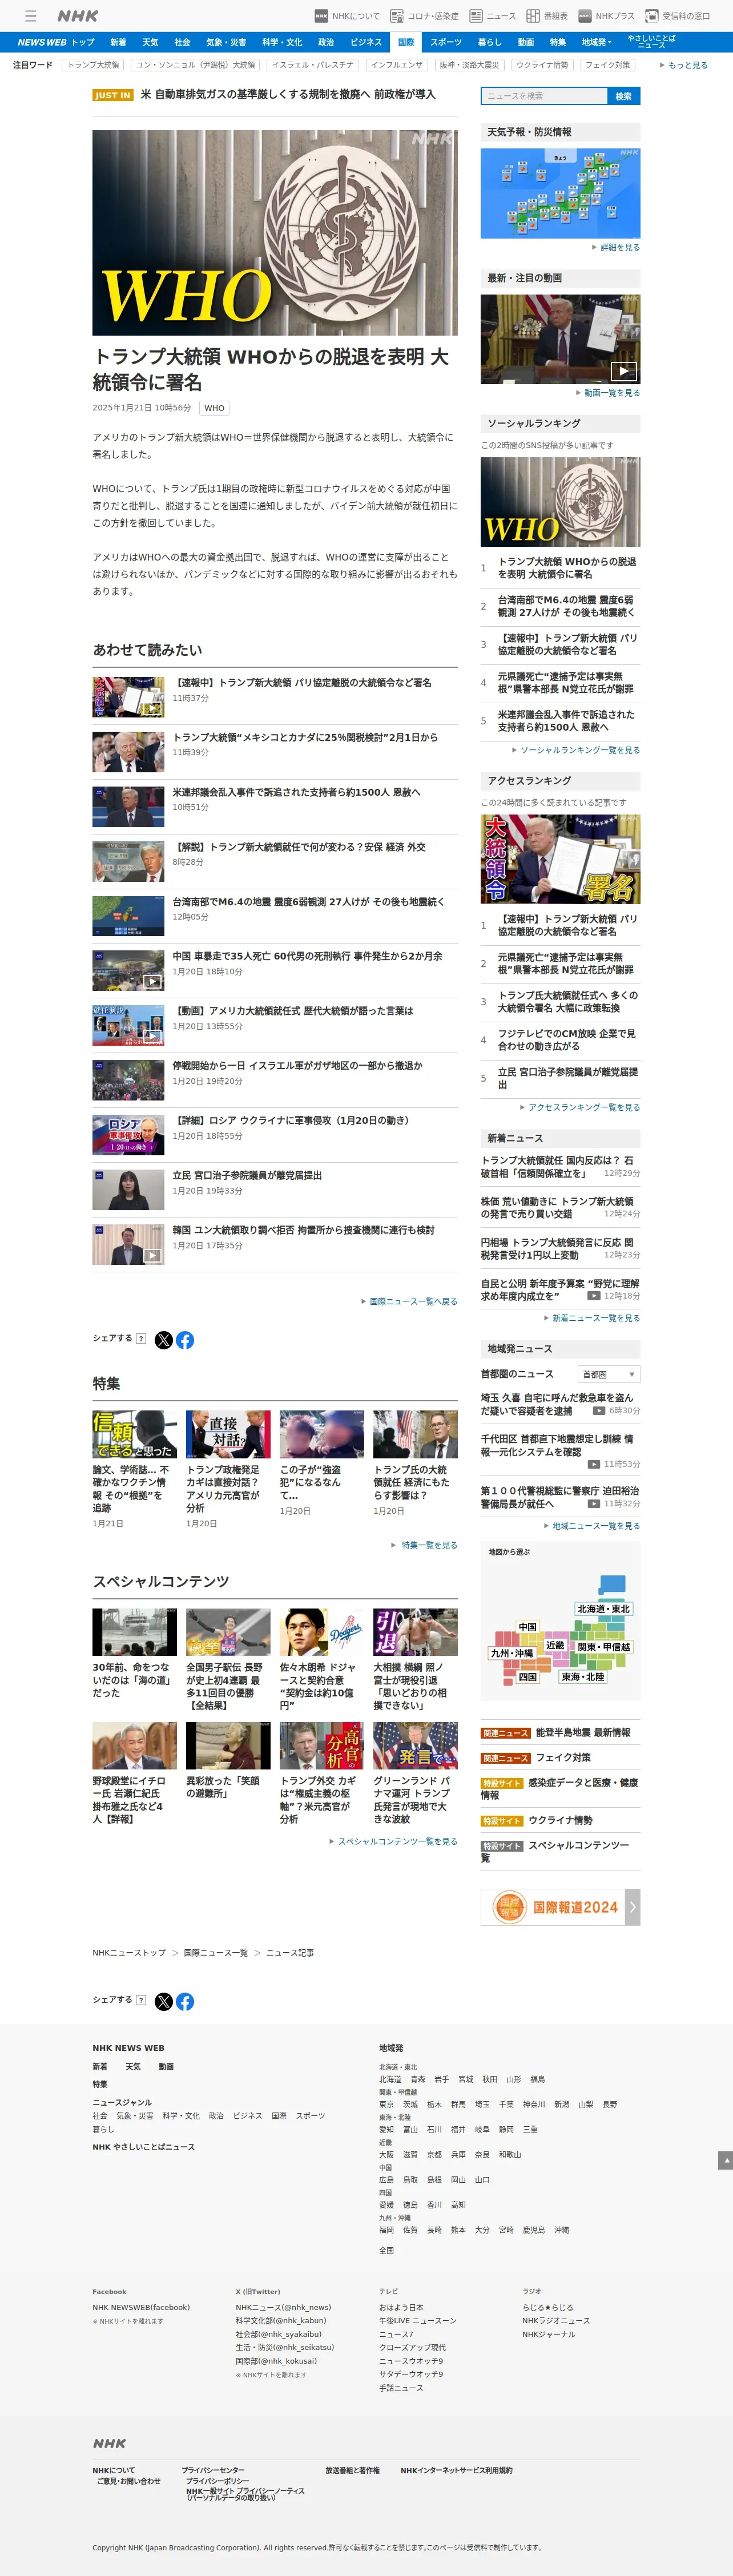
Task: Open 新着ニュース一覧を見る link
Action: coord(592,1318)
